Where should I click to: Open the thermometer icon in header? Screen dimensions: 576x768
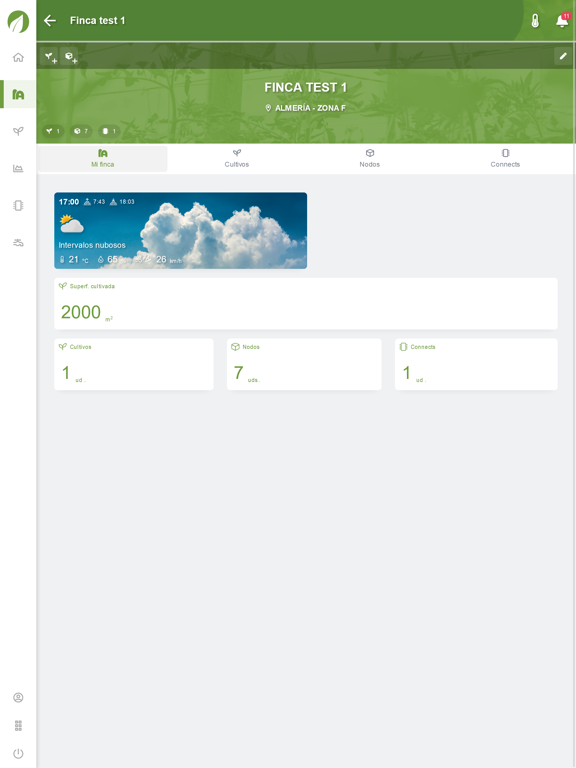coord(535,21)
